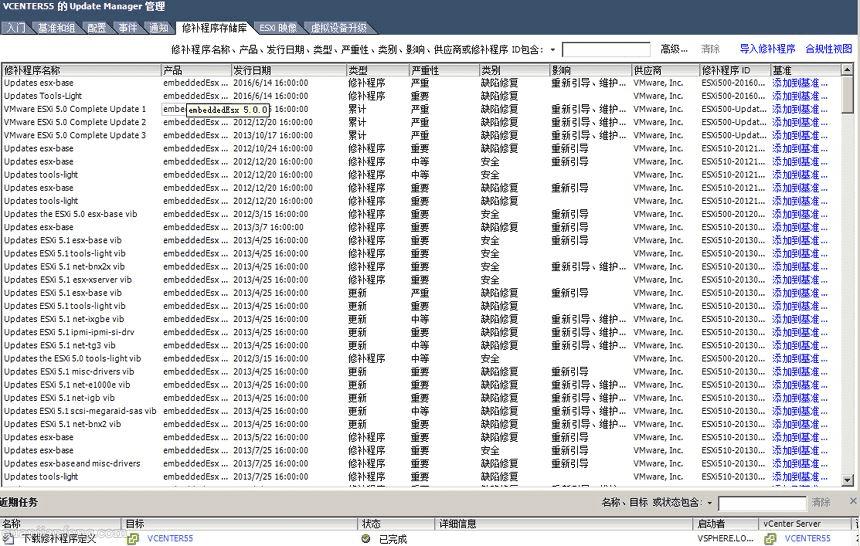860x546 pixels.
Task: Select Updates the ESXi 5.0 tools-light vib name
Action: (x=72, y=358)
